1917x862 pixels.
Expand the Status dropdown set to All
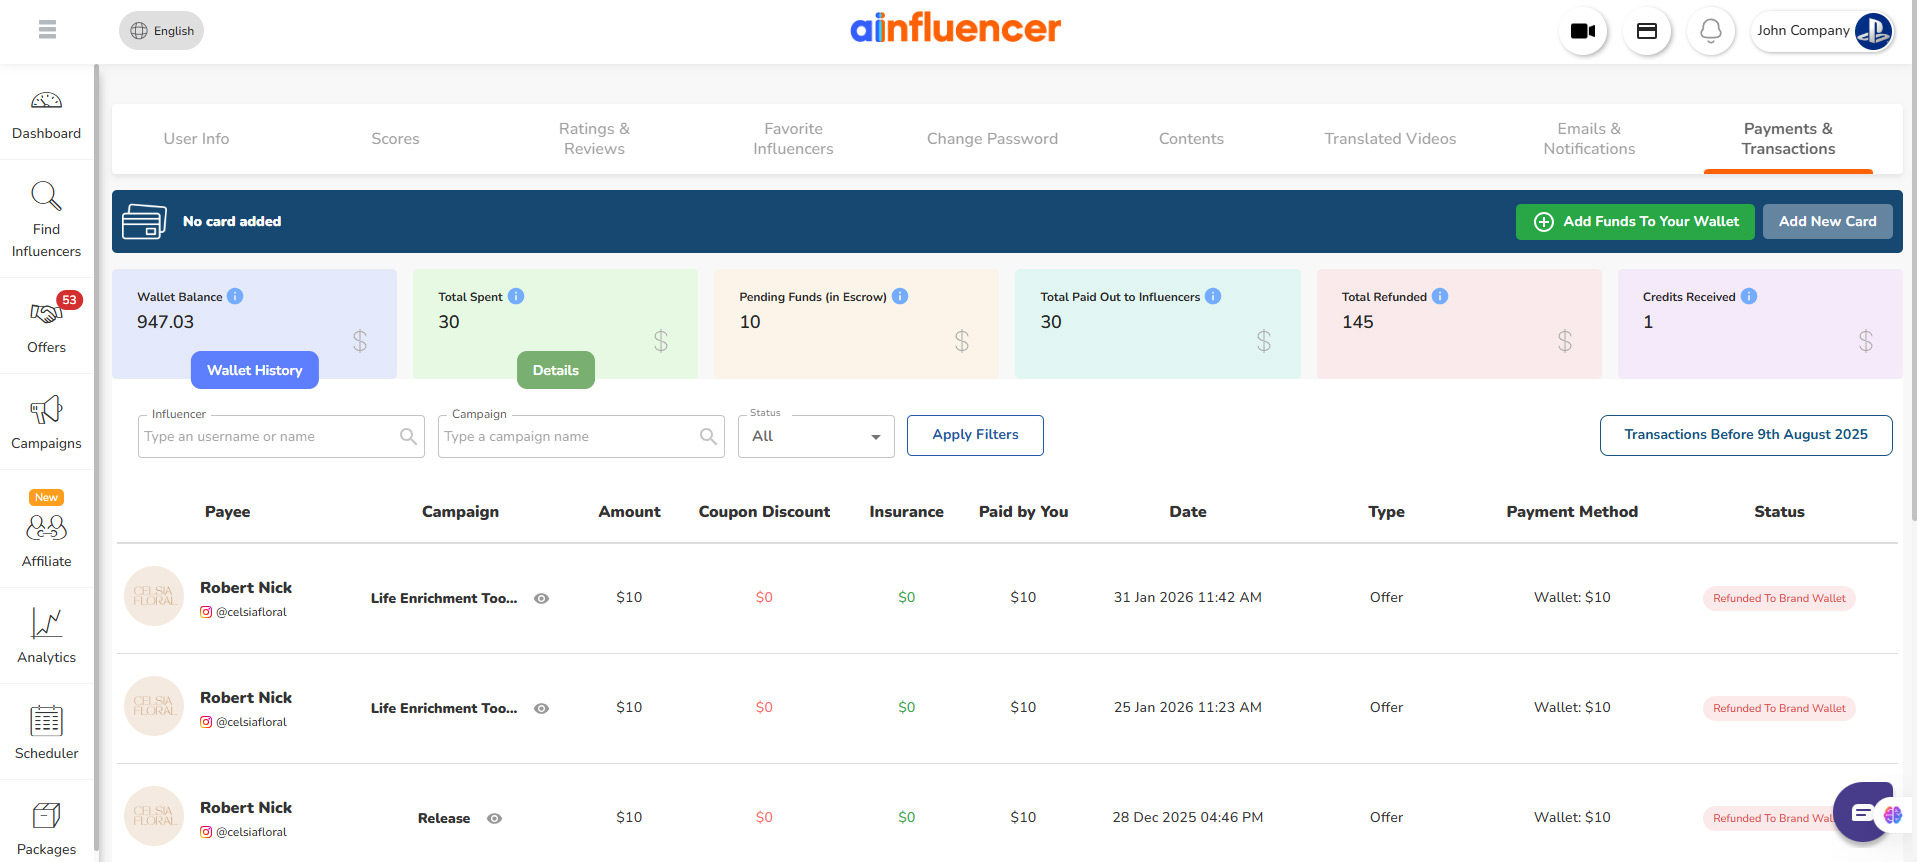click(816, 436)
